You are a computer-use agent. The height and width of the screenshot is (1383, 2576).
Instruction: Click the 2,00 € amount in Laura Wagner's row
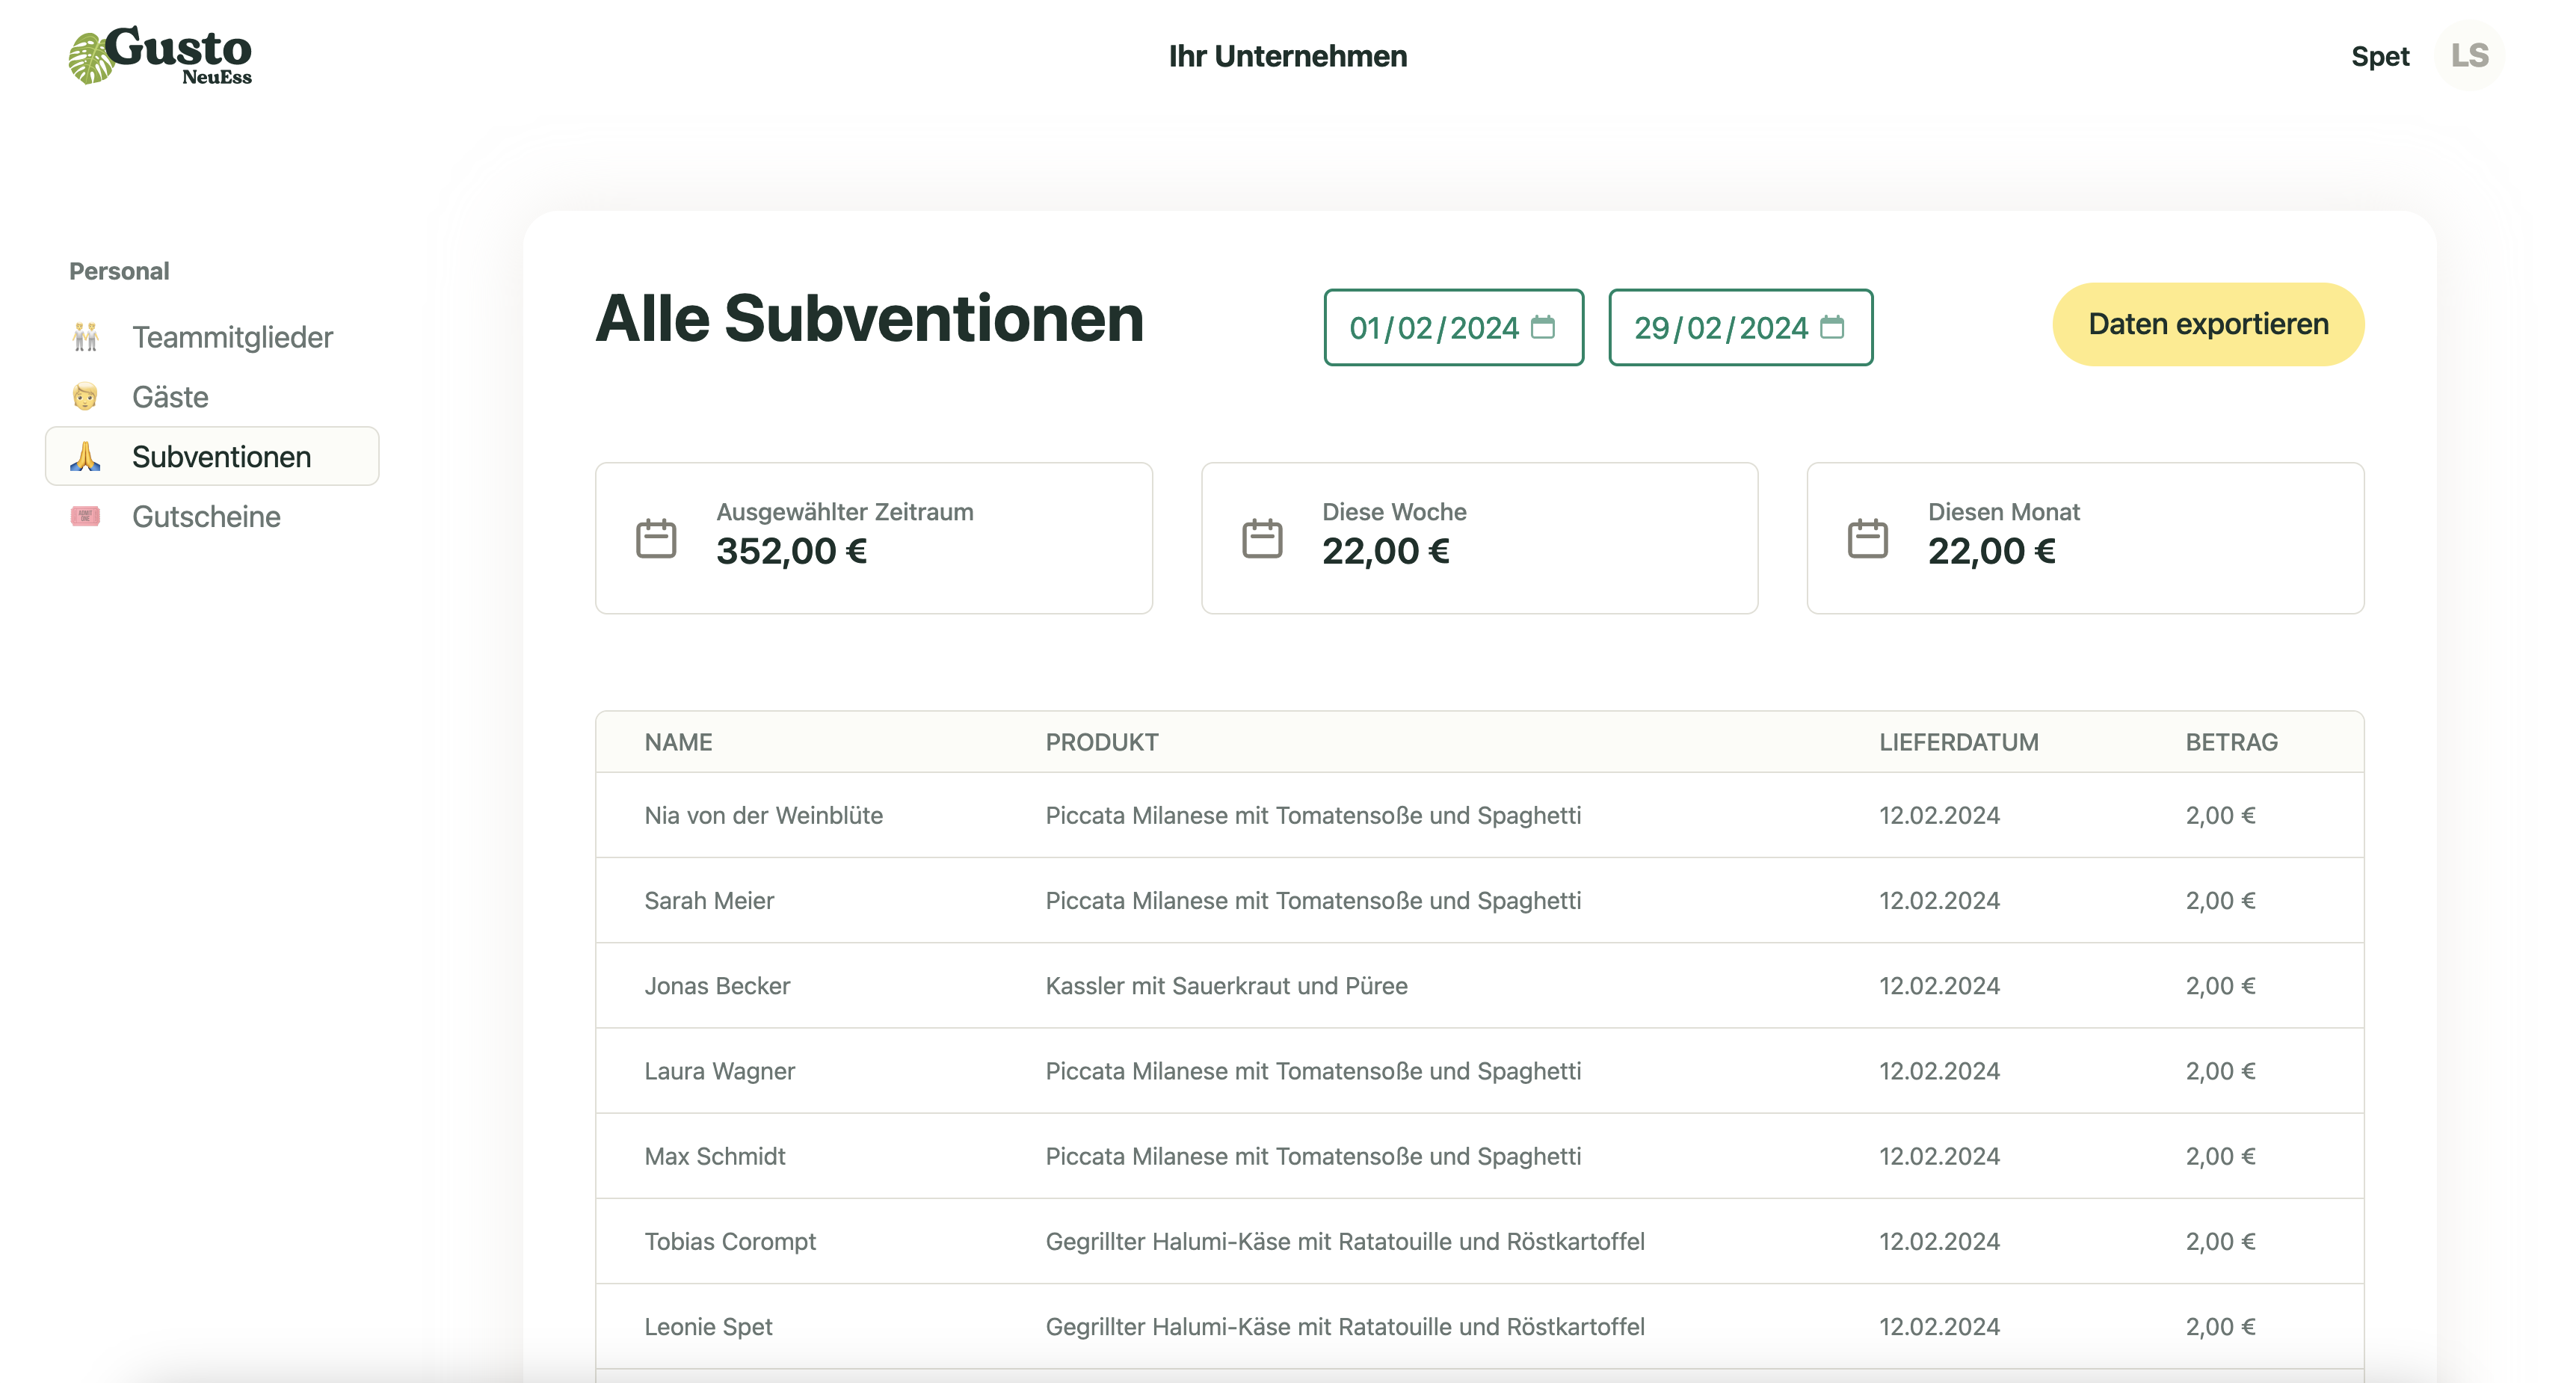coord(2220,1071)
